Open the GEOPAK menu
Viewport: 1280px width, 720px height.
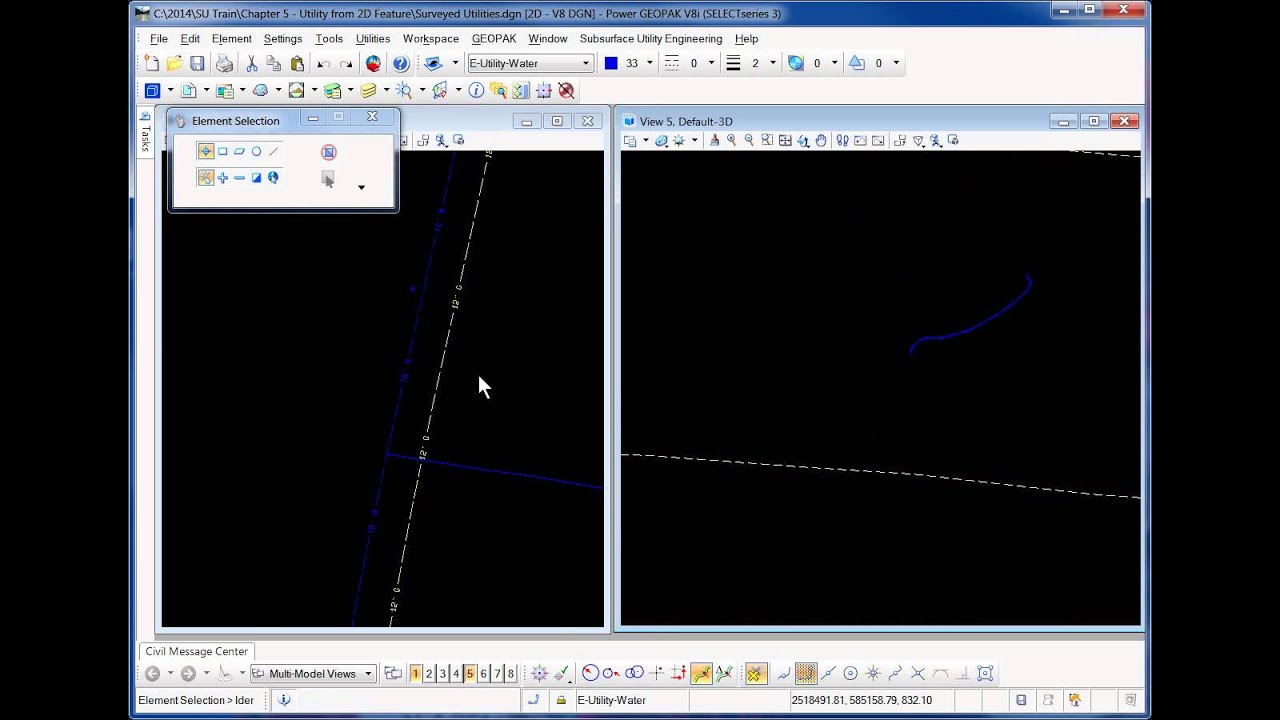494,38
